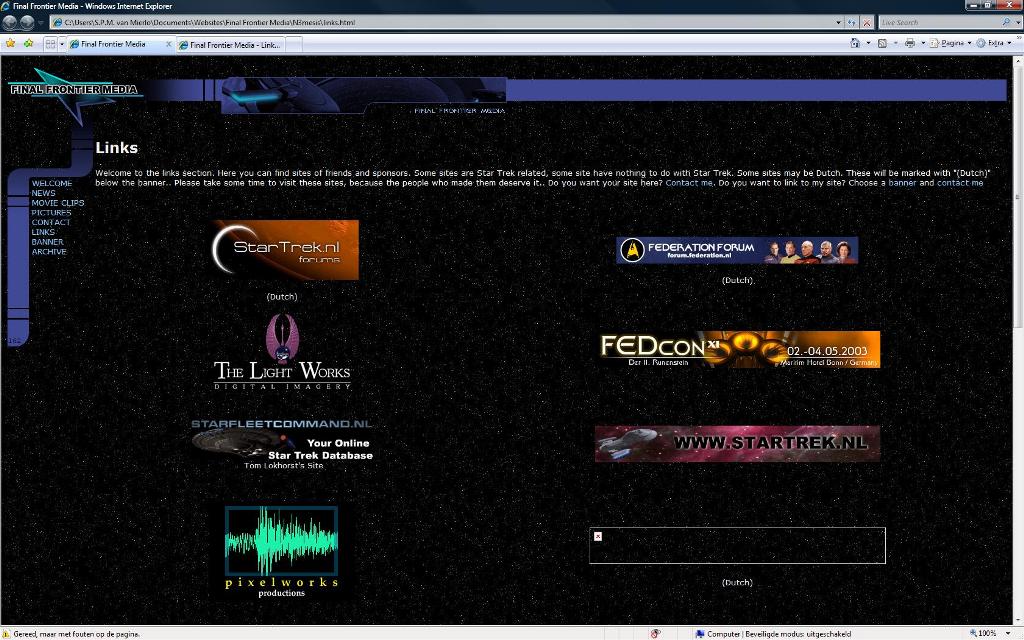The height and width of the screenshot is (640, 1024).
Task: Click the vertical scrollbar thumb
Action: (1018, 197)
